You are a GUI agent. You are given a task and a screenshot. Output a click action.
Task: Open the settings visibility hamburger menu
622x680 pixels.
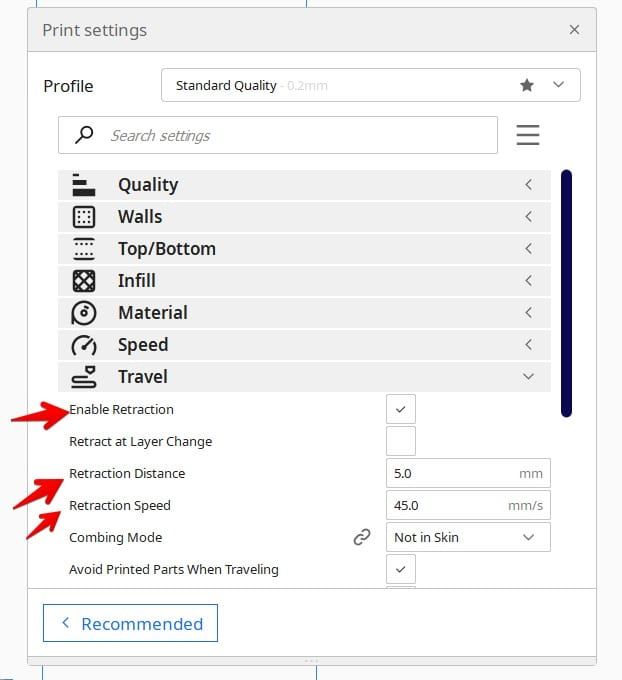pyautogui.click(x=528, y=135)
